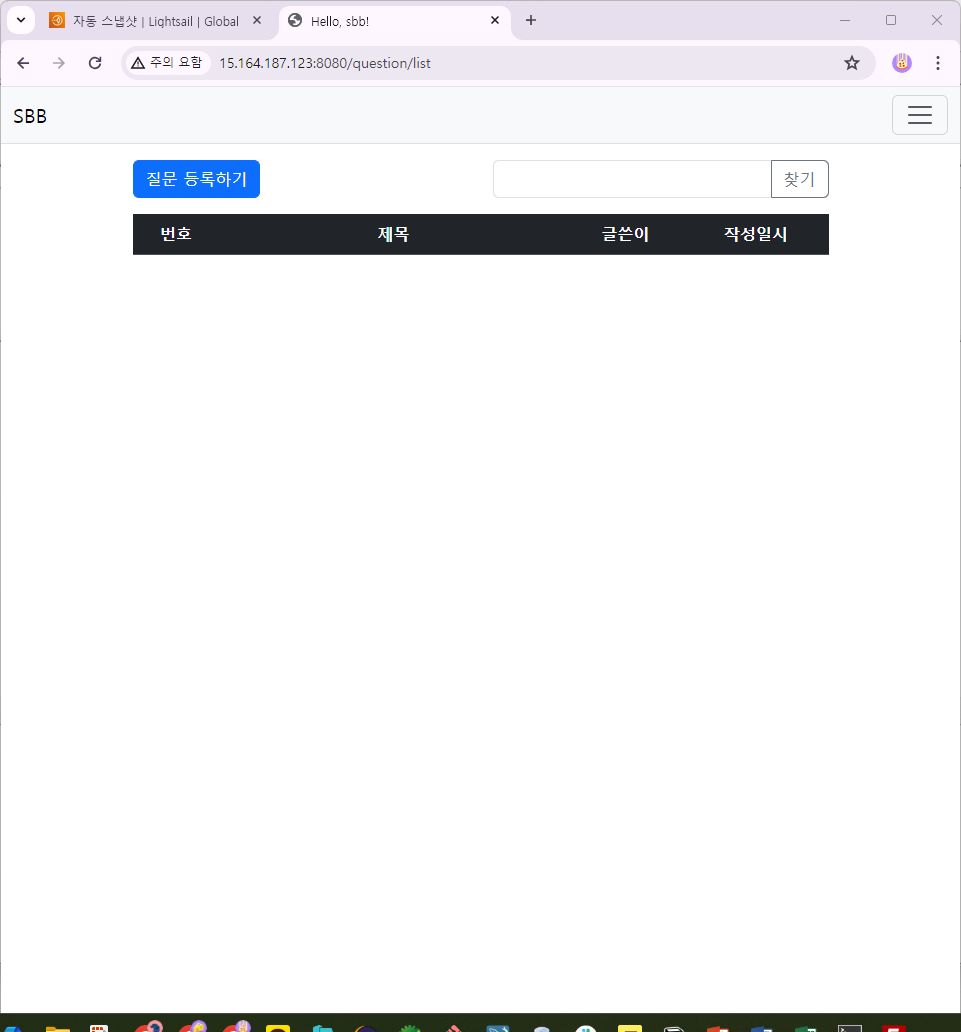Expand the hamburger navigation menu
961x1032 pixels.
coord(920,115)
